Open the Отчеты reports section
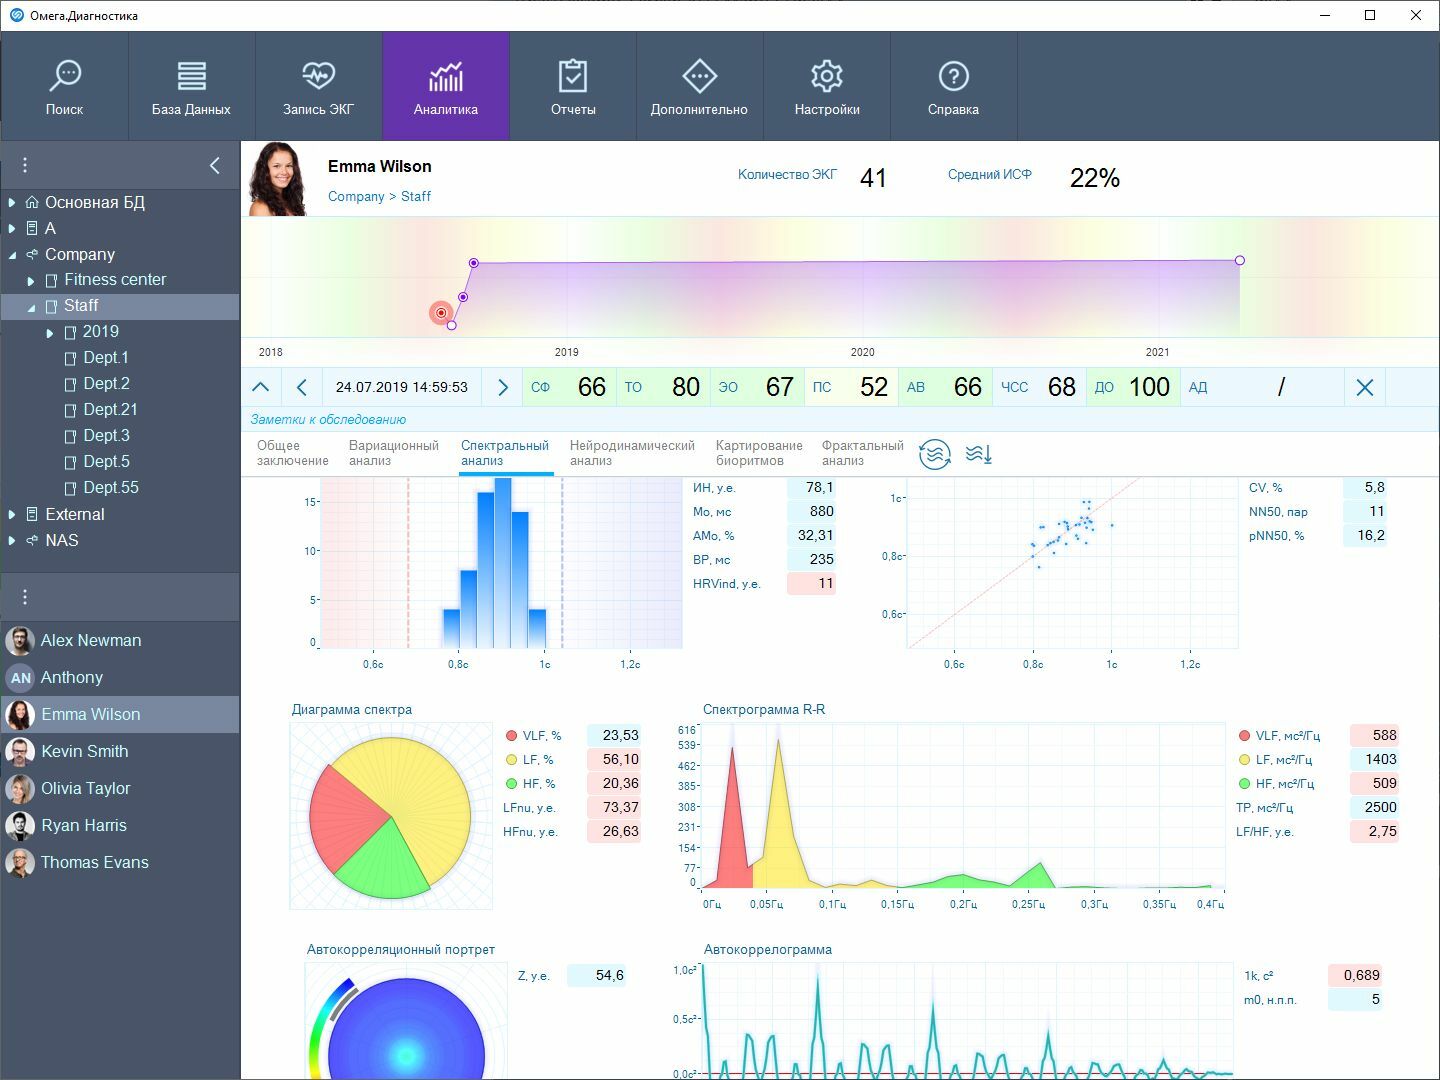 [573, 86]
